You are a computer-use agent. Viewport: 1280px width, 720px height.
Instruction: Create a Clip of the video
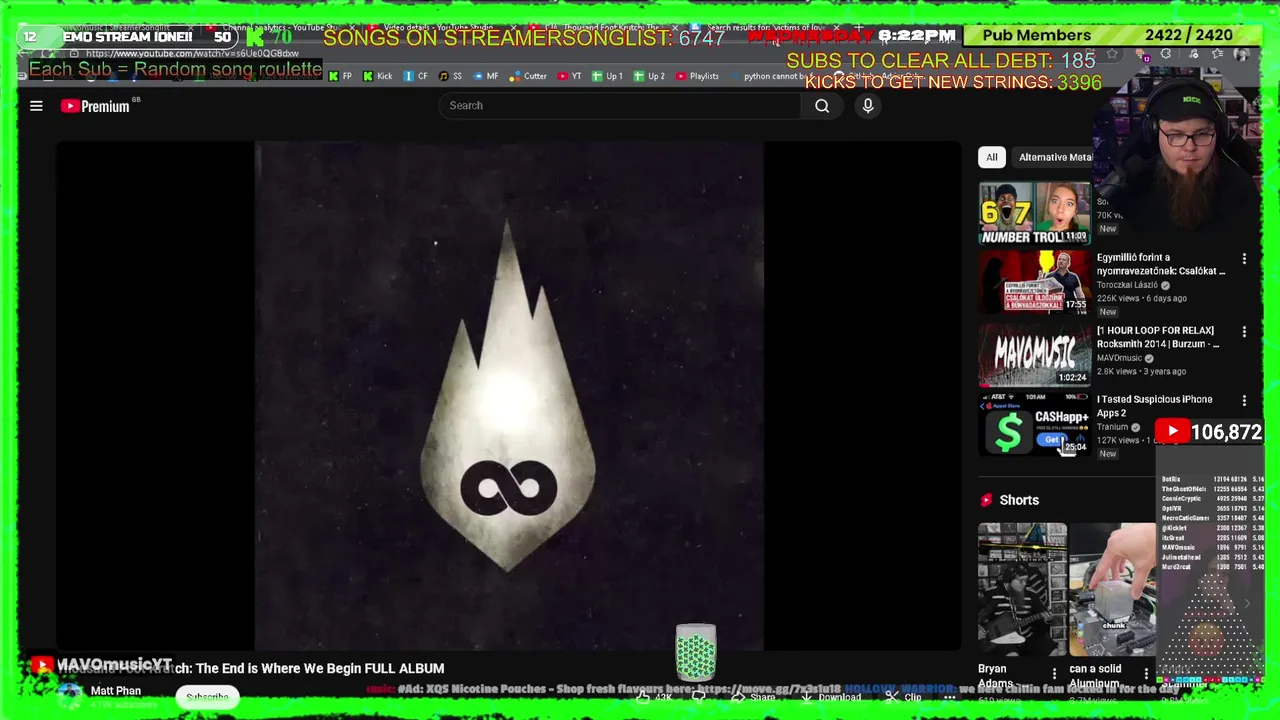click(904, 697)
